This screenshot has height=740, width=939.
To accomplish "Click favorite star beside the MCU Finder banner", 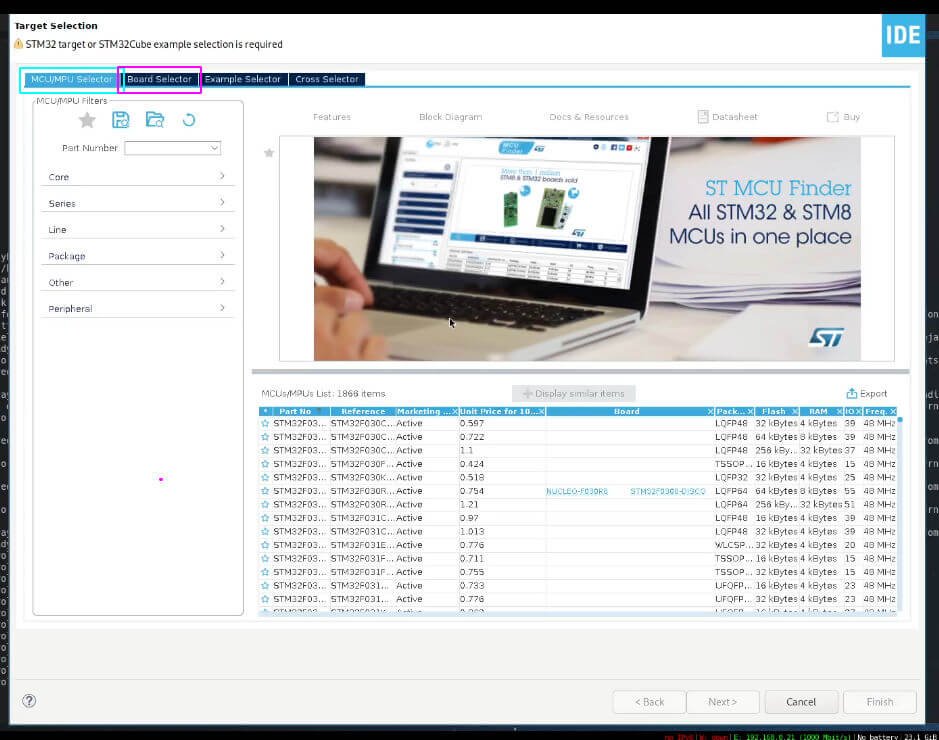I will tap(269, 153).
